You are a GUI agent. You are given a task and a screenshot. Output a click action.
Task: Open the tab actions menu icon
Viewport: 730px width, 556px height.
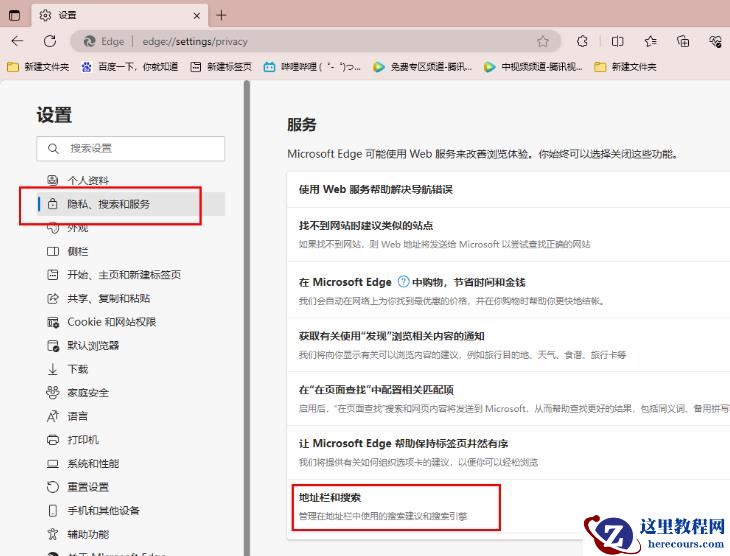(14, 15)
